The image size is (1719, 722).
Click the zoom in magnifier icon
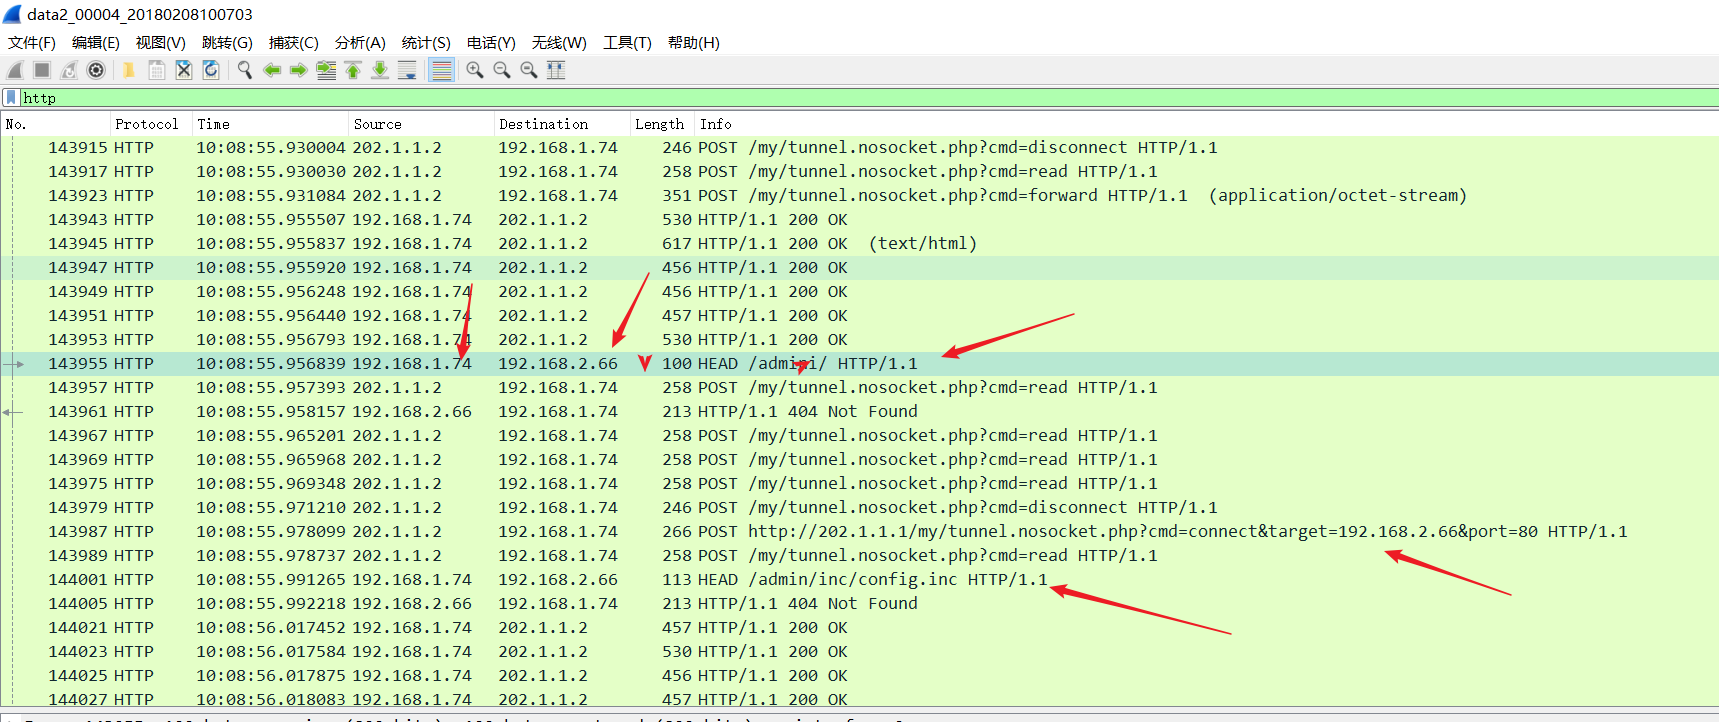point(475,70)
